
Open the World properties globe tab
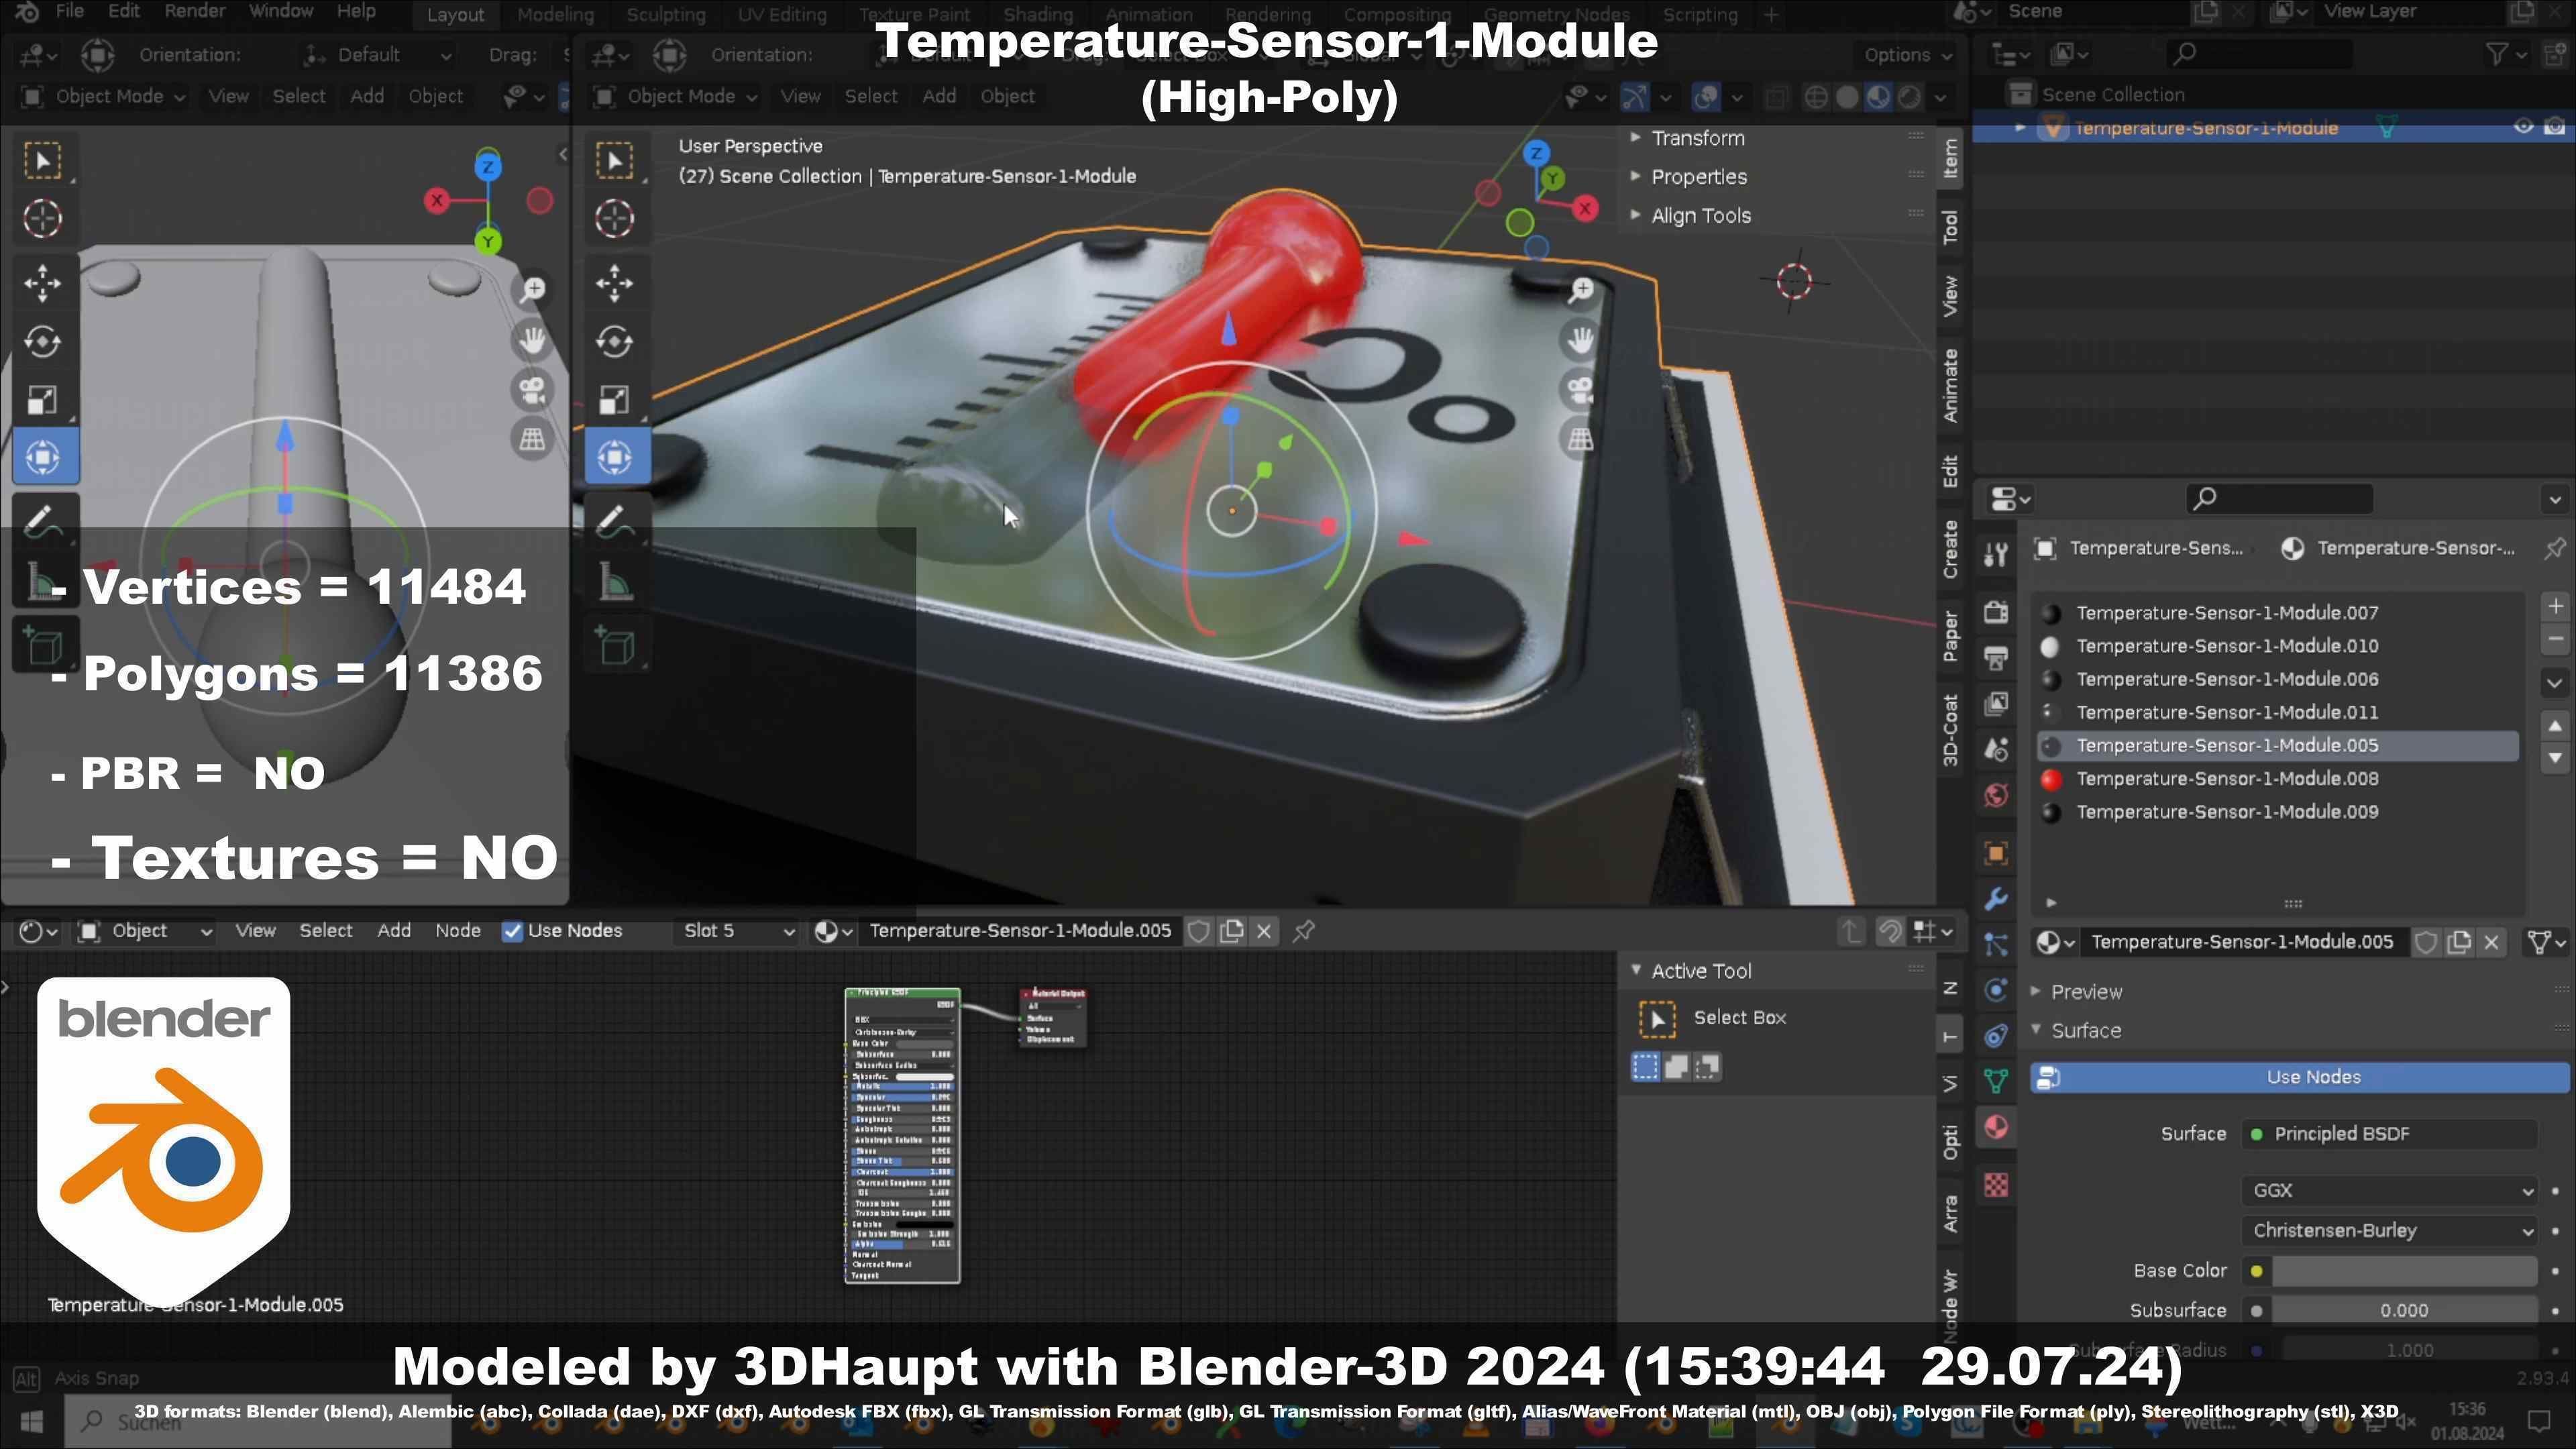(1996, 795)
